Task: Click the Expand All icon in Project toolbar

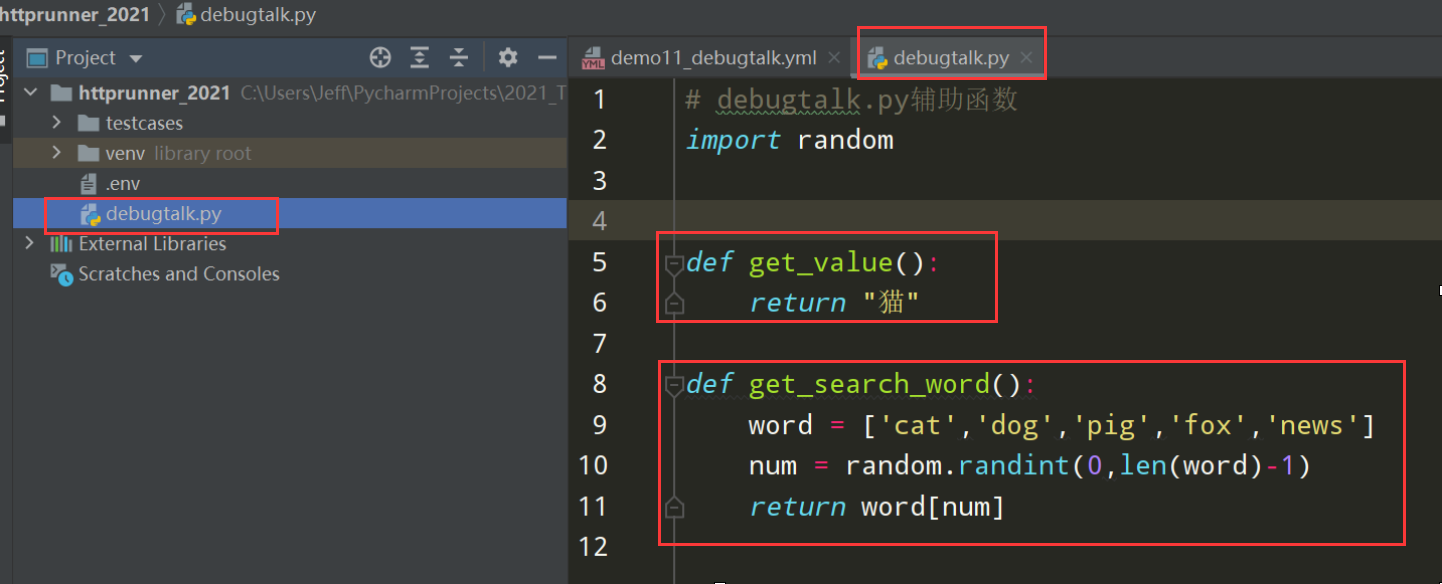Action: (x=419, y=58)
